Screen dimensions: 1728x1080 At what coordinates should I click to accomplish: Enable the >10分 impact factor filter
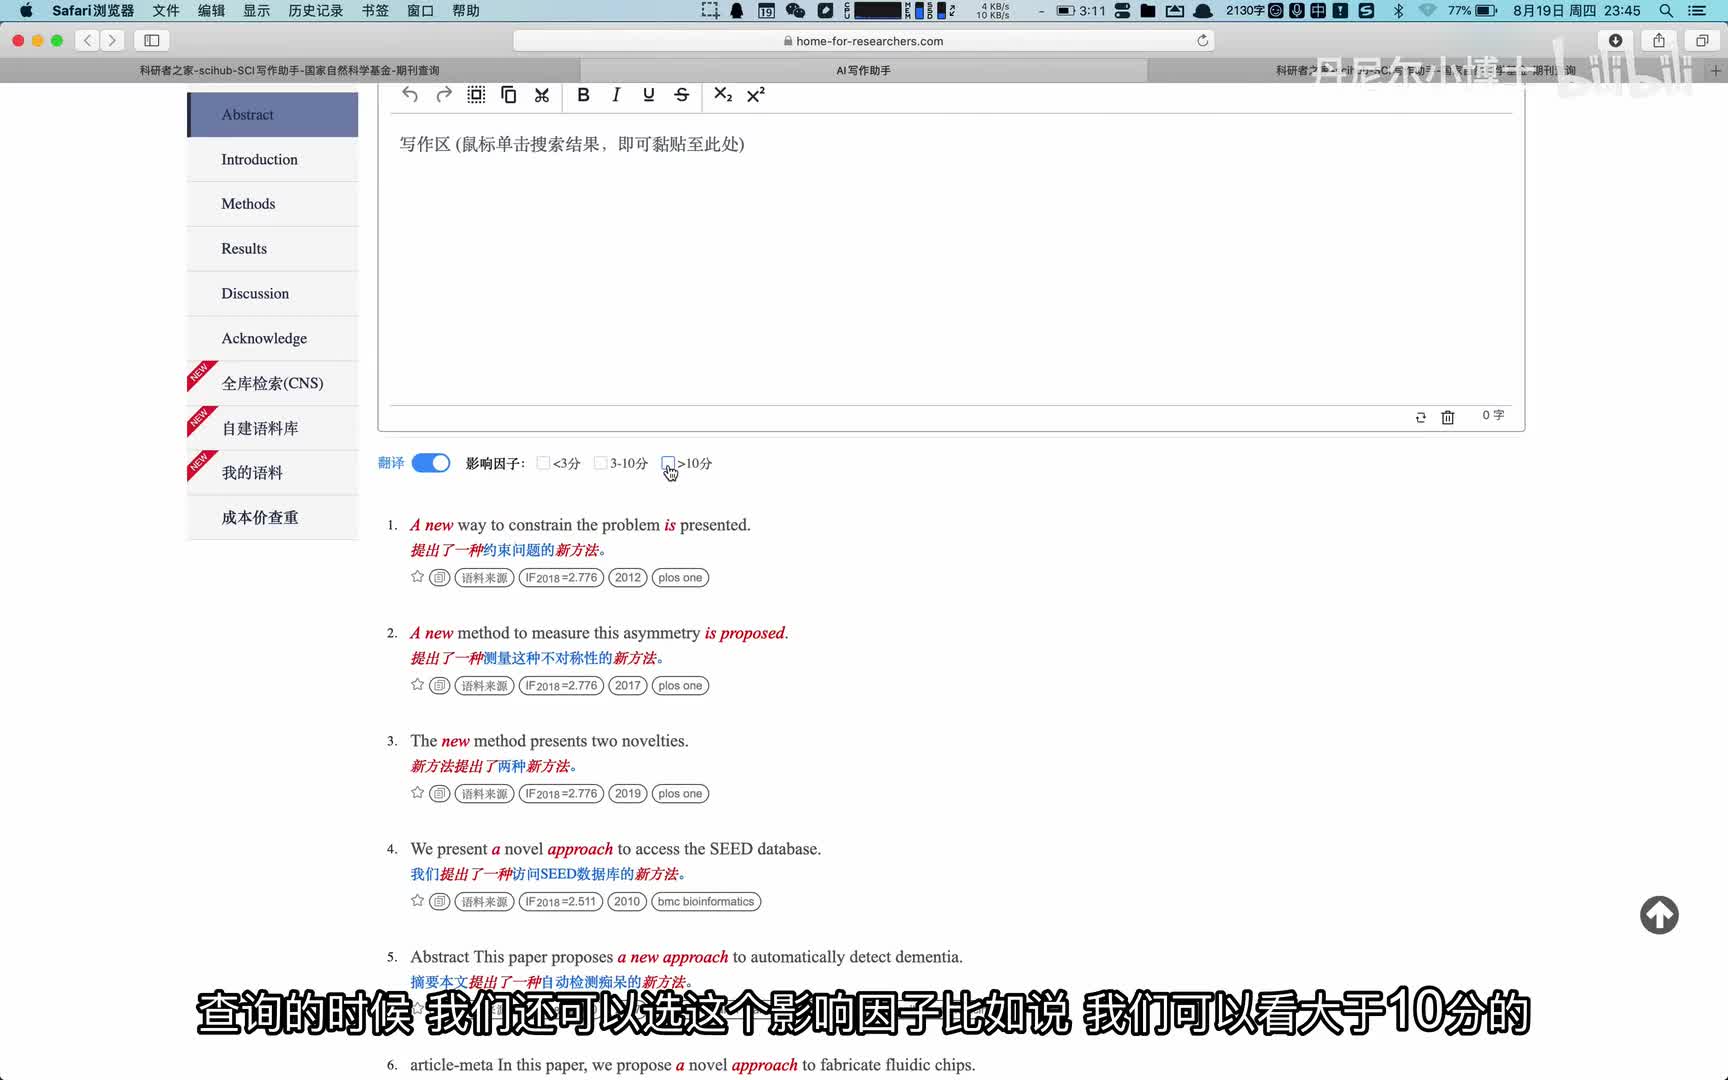click(x=668, y=463)
